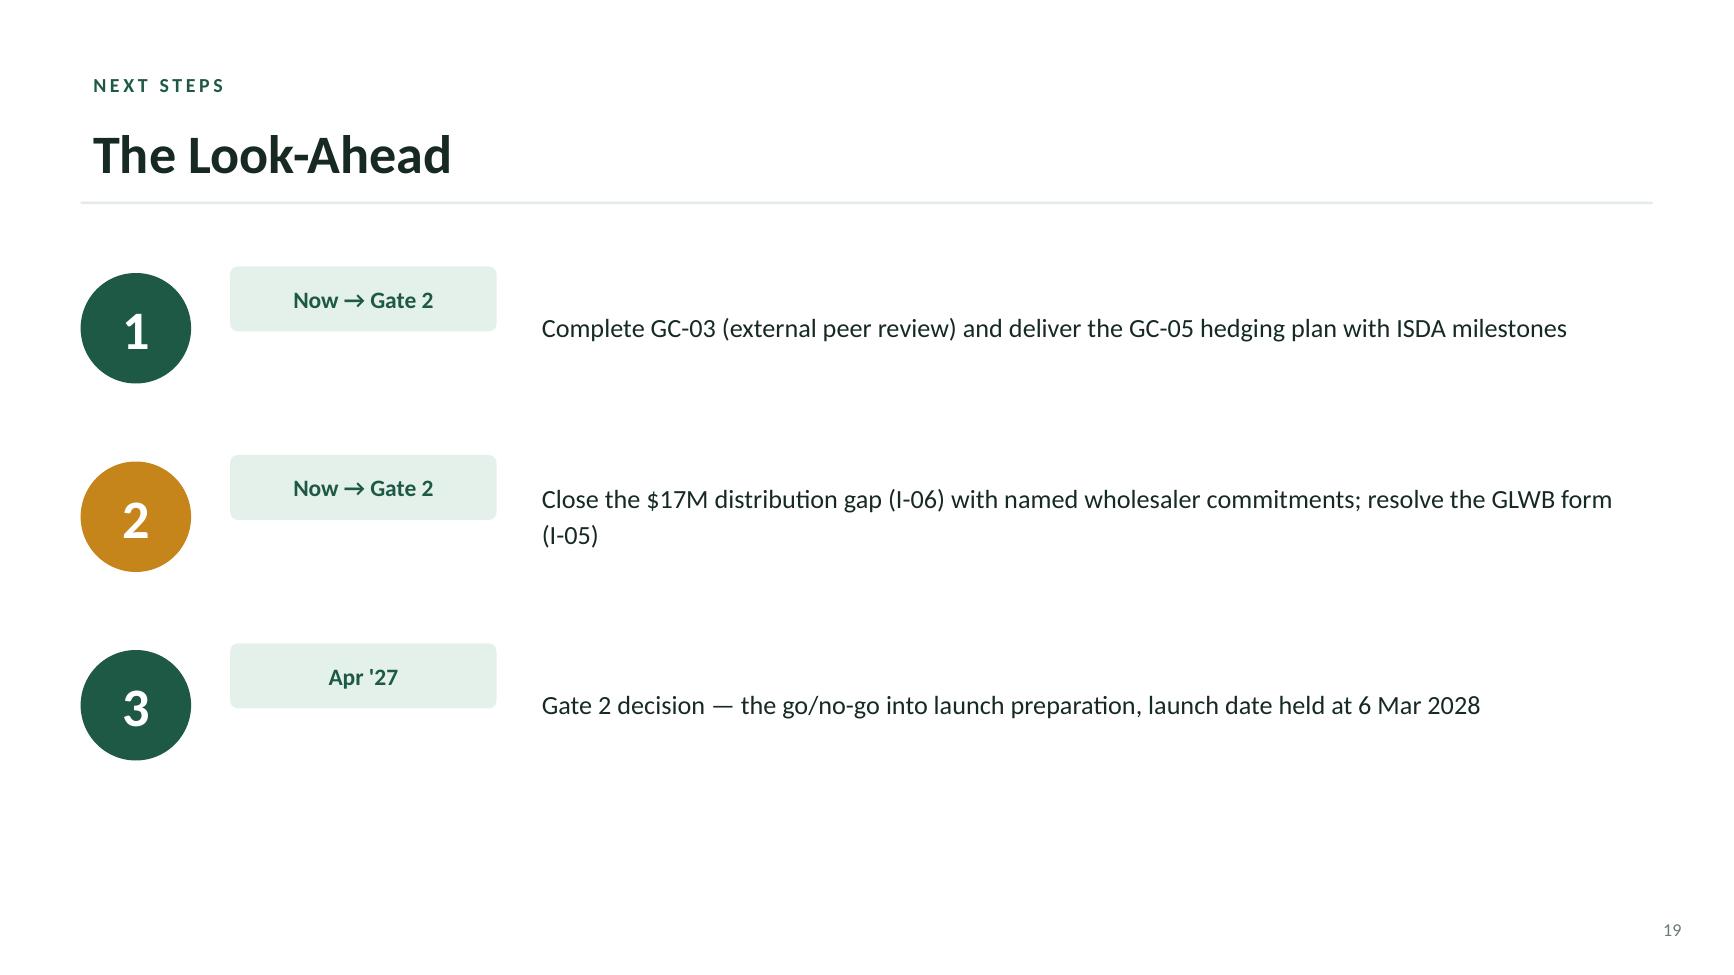This screenshot has height=975, width=1734.
Task: Select the second 'Now → Gate 2' badge
Action: [363, 488]
